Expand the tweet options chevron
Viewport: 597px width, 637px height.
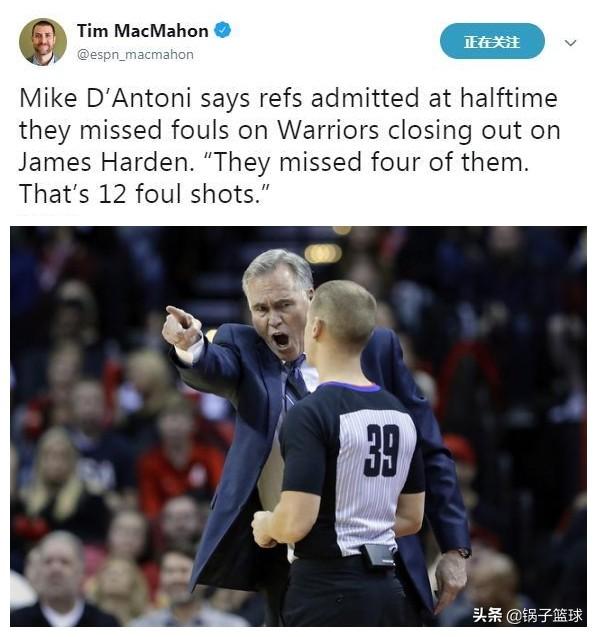click(571, 43)
